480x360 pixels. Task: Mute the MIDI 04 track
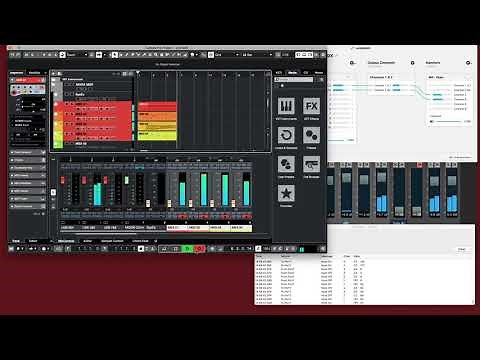pos(66,134)
